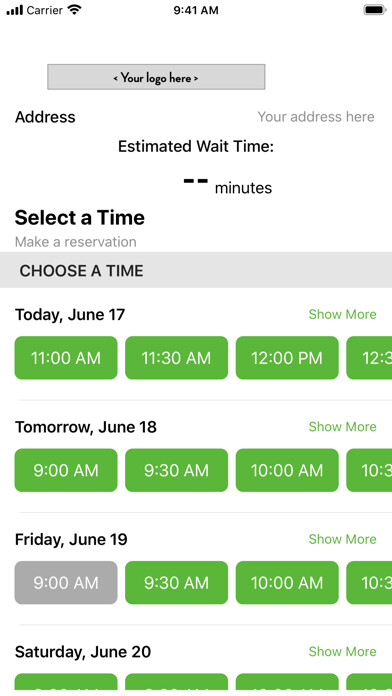
Task: Show more times for Friday, June 19
Action: point(342,539)
